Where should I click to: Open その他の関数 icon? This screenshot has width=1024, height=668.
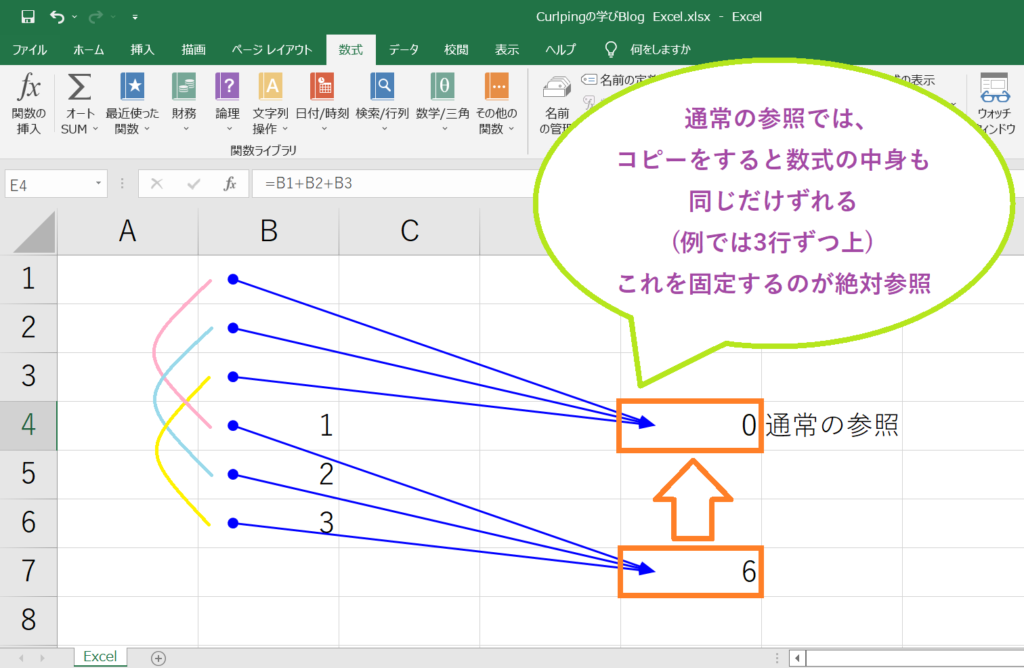click(496, 87)
